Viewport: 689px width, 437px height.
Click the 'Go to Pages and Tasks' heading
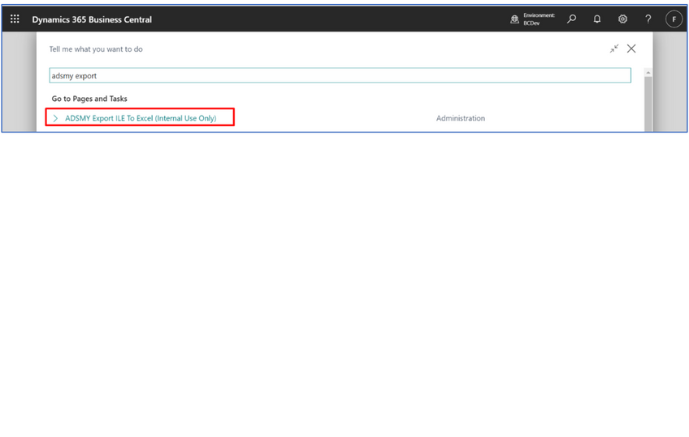pyautogui.click(x=89, y=99)
